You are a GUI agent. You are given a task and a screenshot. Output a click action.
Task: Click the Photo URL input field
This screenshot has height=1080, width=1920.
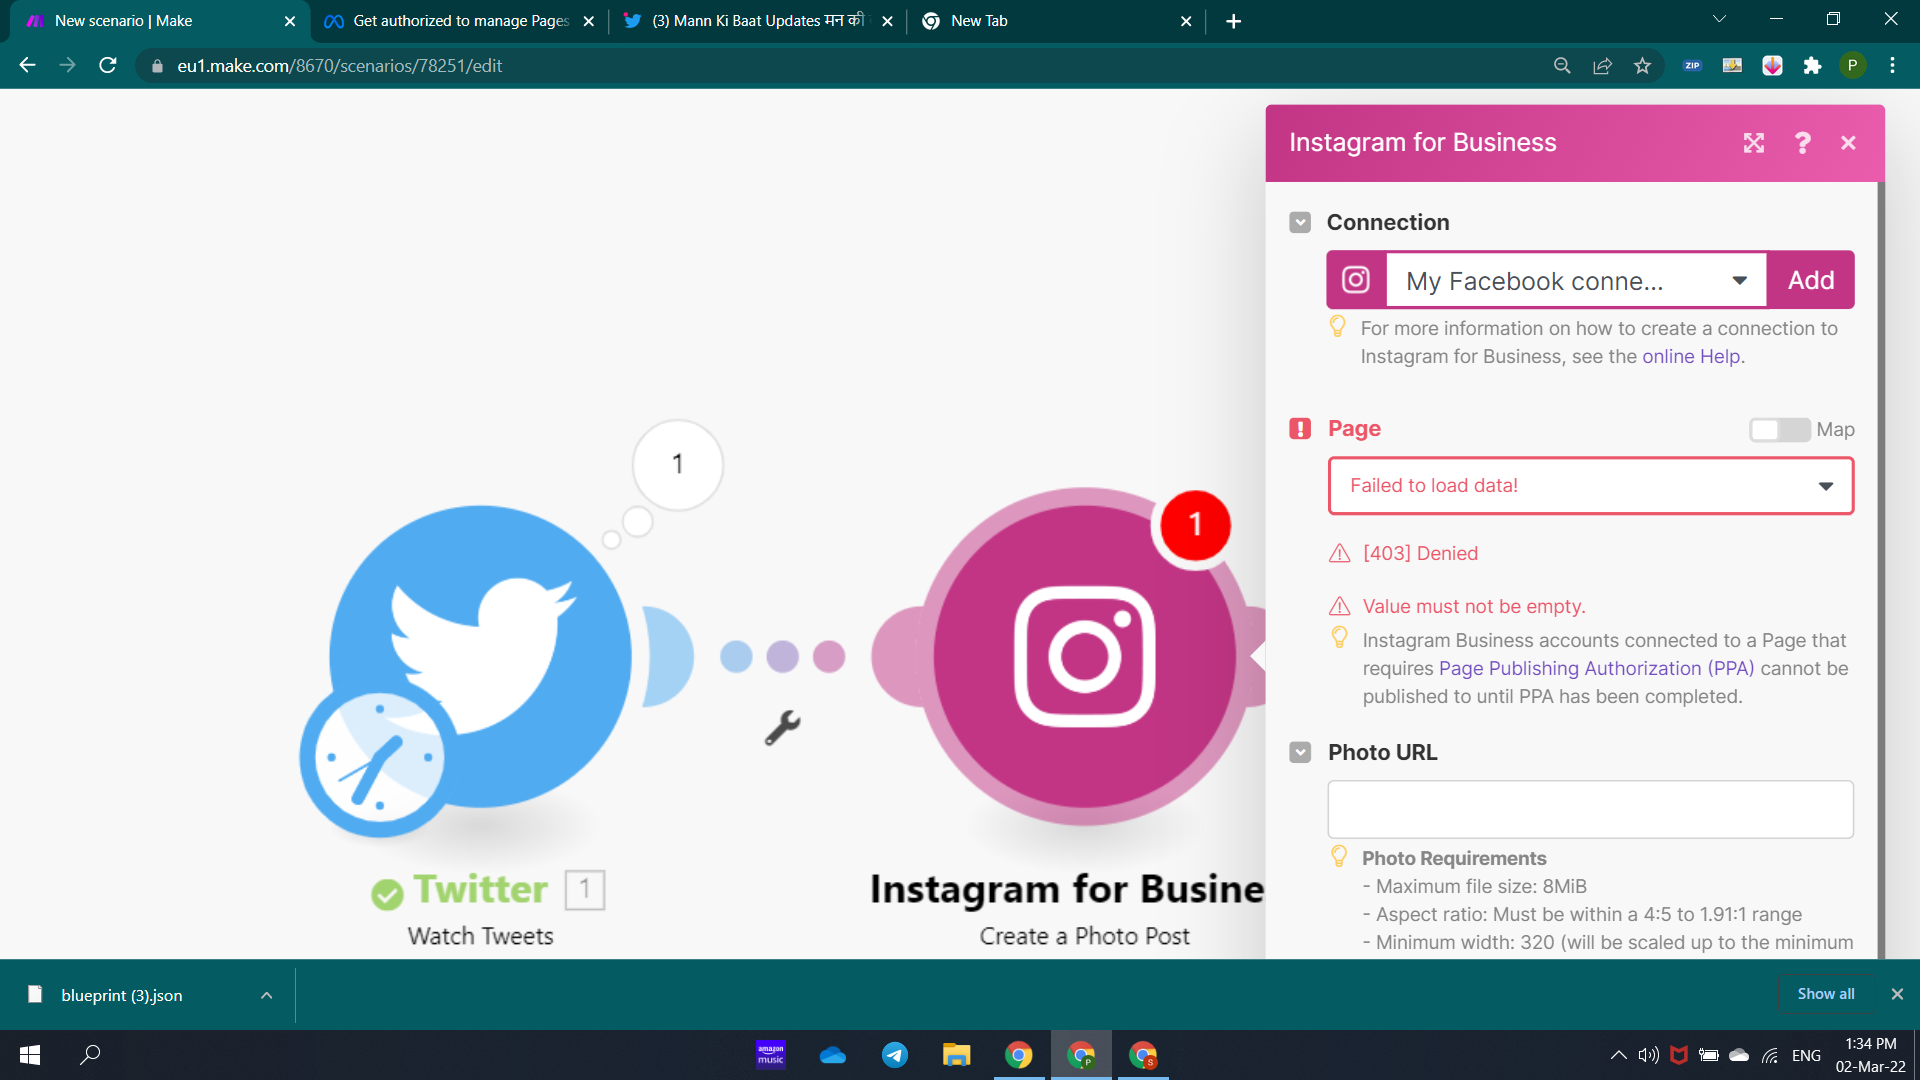(1590, 810)
